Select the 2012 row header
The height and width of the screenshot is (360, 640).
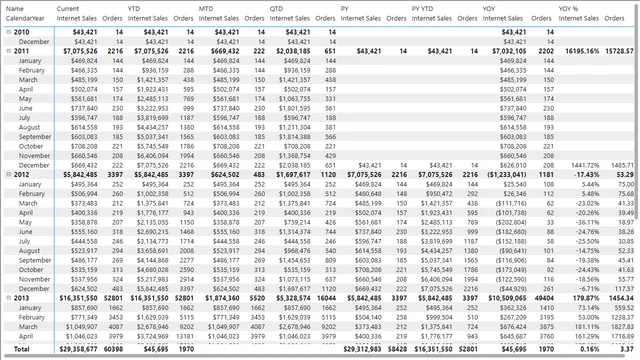pos(21,174)
